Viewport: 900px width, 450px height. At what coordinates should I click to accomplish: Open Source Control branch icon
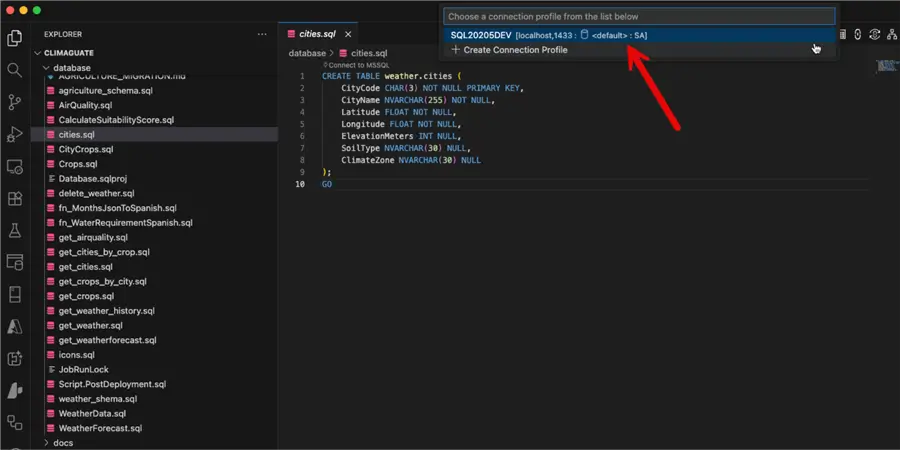tap(14, 103)
